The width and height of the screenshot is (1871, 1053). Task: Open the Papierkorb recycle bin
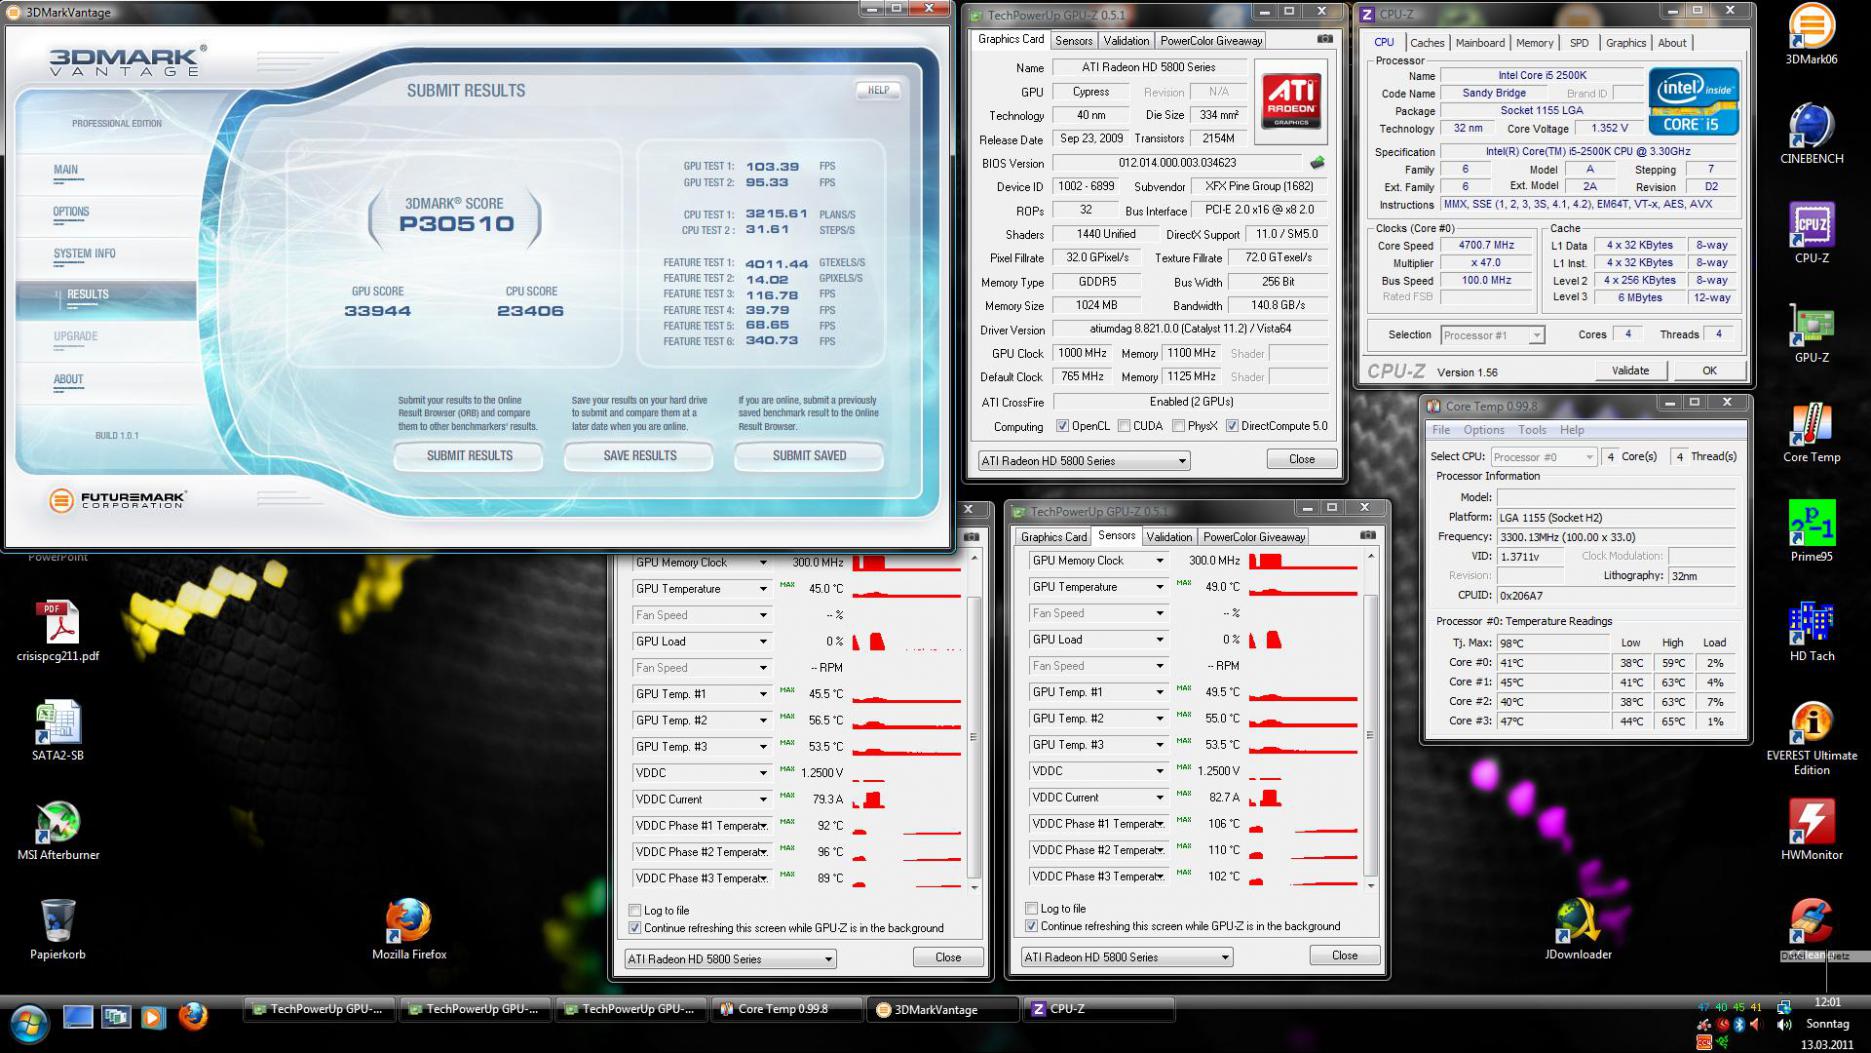click(x=58, y=928)
